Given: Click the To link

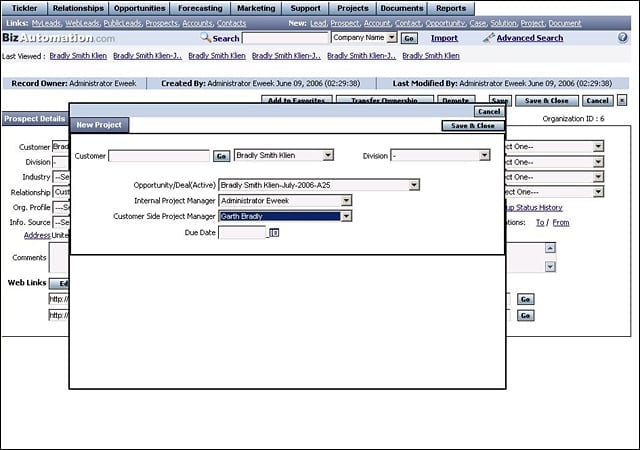Looking at the screenshot, I should coord(540,223).
